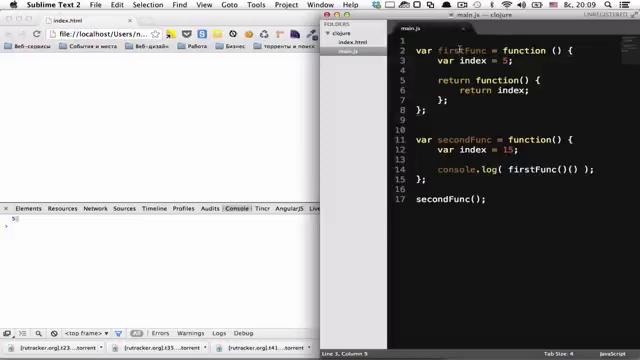This screenshot has width=640, height=360.
Task: Switch to DevTools Elements tab
Action: 29,209
